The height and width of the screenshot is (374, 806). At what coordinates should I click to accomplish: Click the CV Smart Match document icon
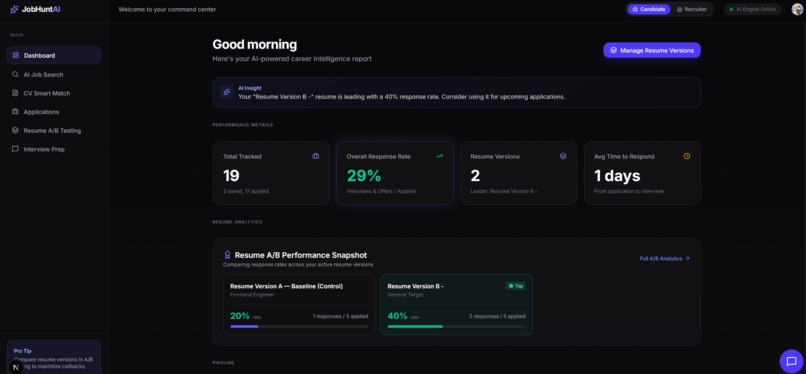pyautogui.click(x=15, y=93)
